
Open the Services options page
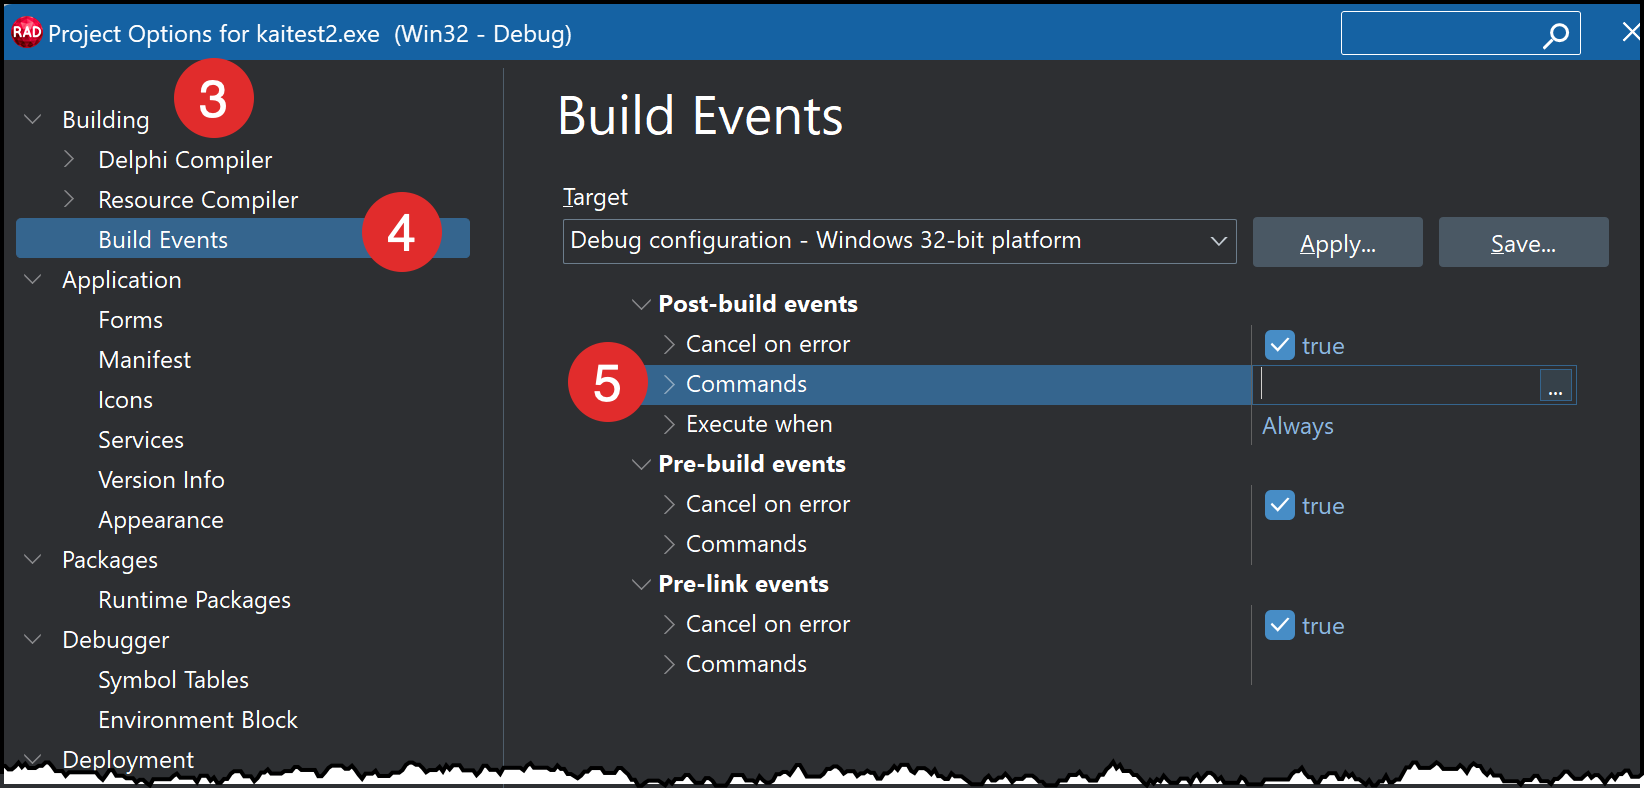click(141, 440)
